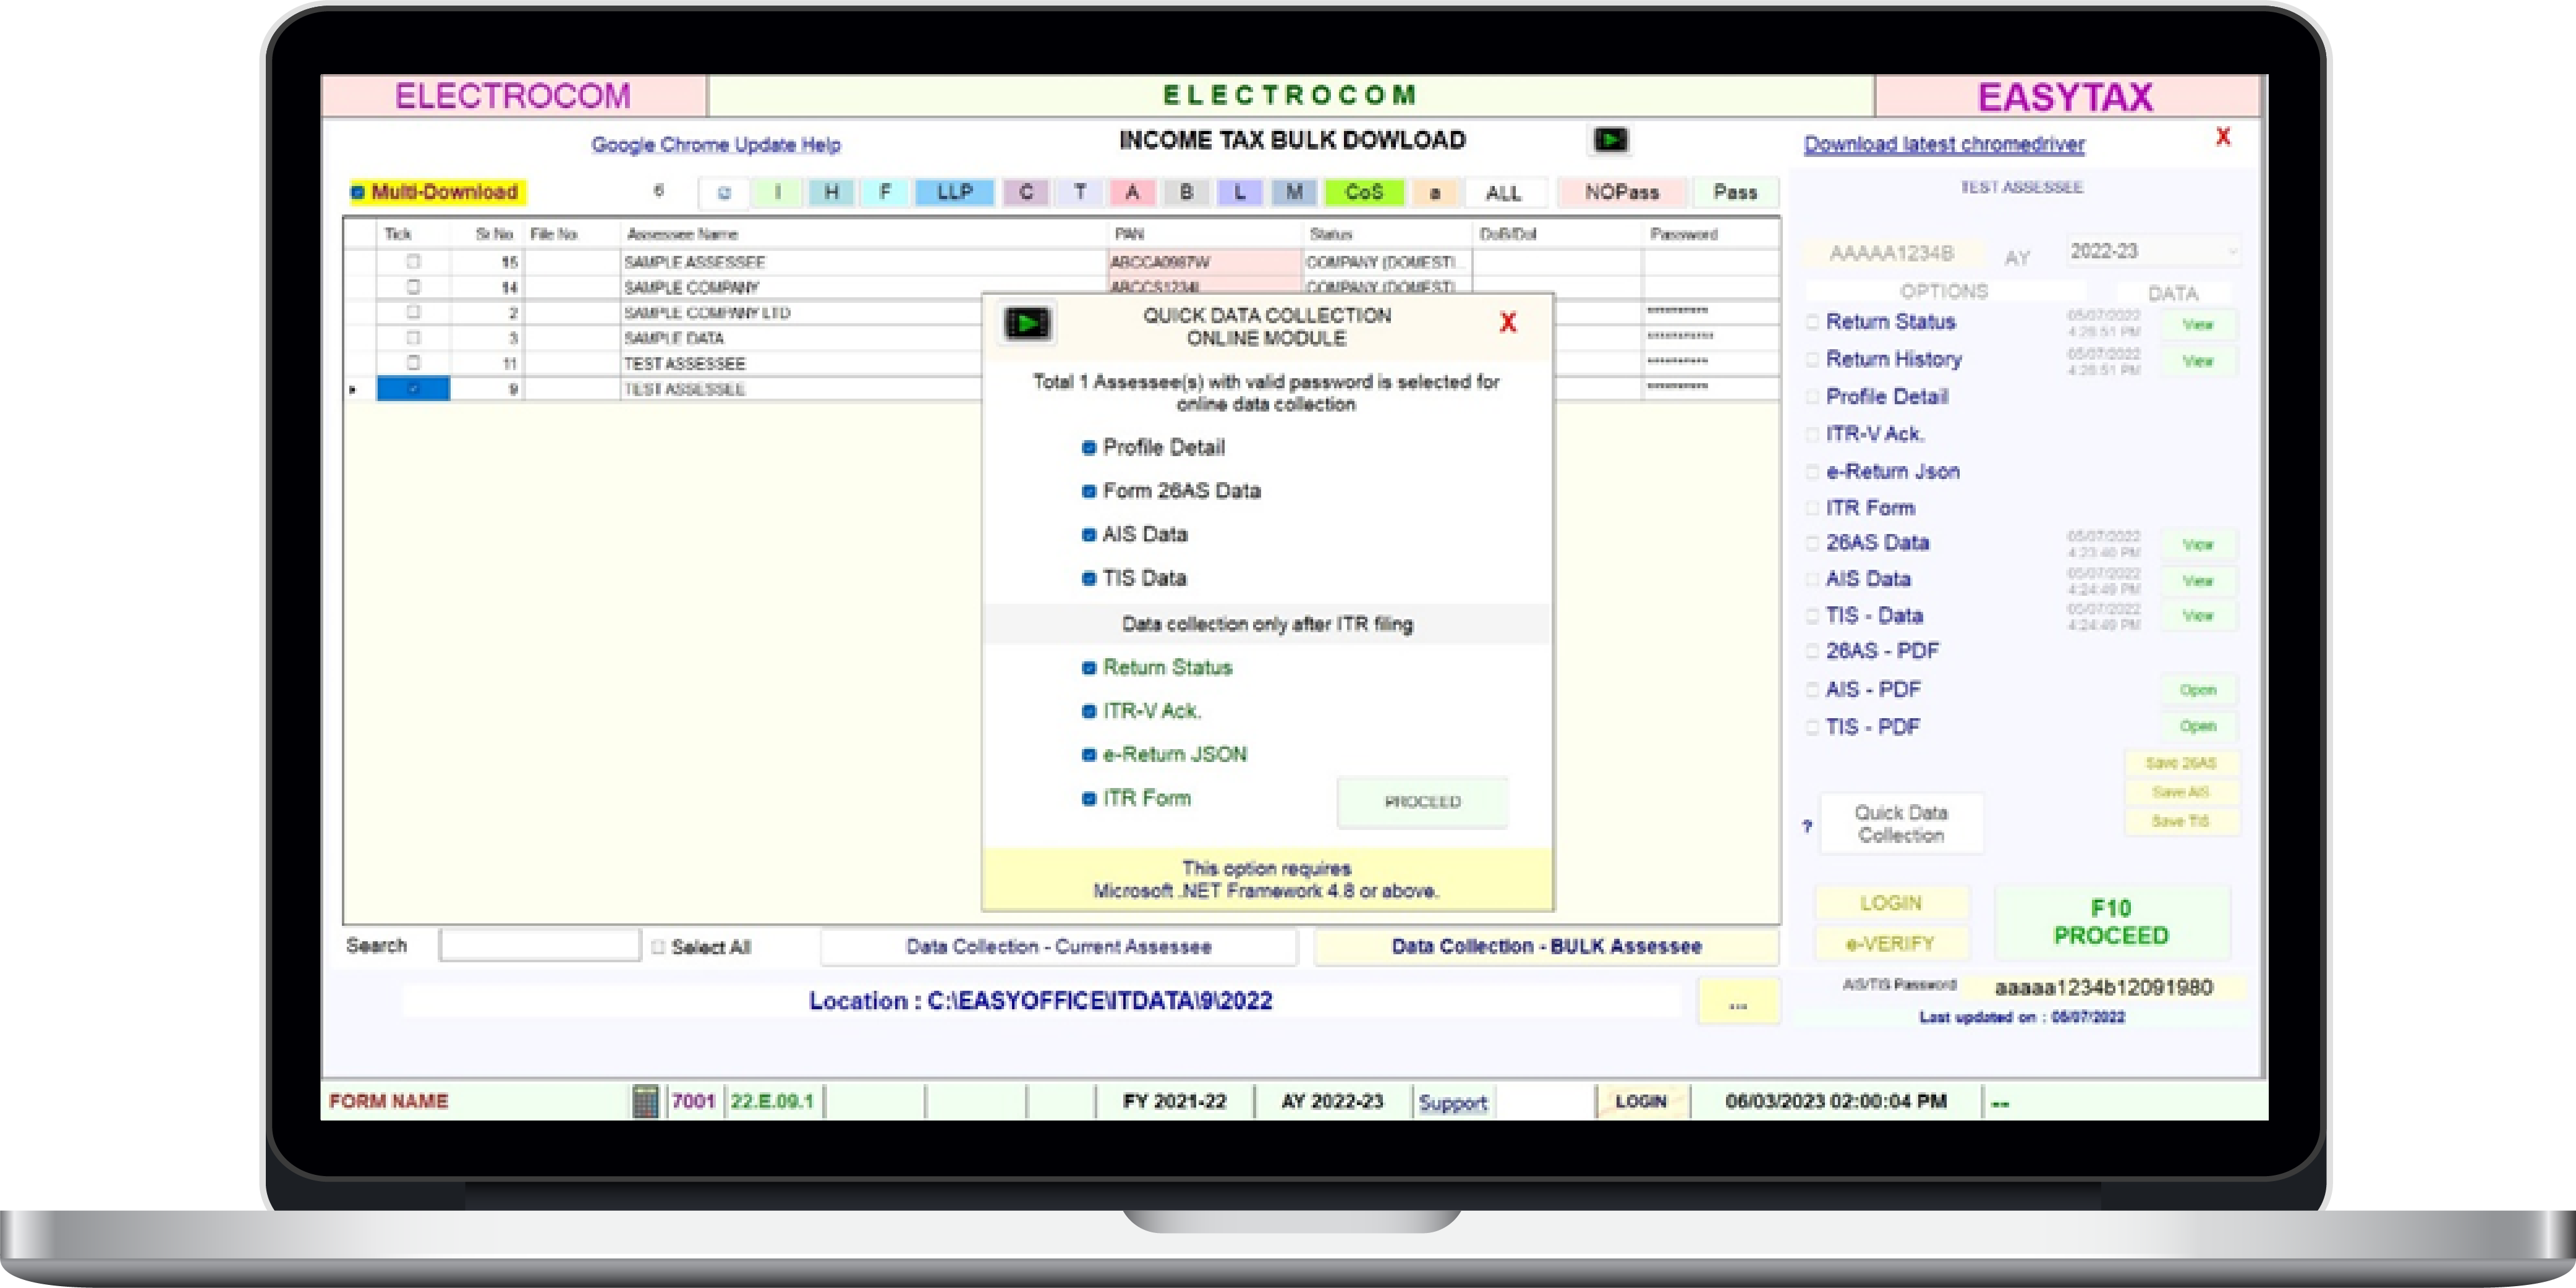Check 26AS - PDF in right options panel
The height and width of the screenshot is (1288, 2576).
pos(1812,651)
